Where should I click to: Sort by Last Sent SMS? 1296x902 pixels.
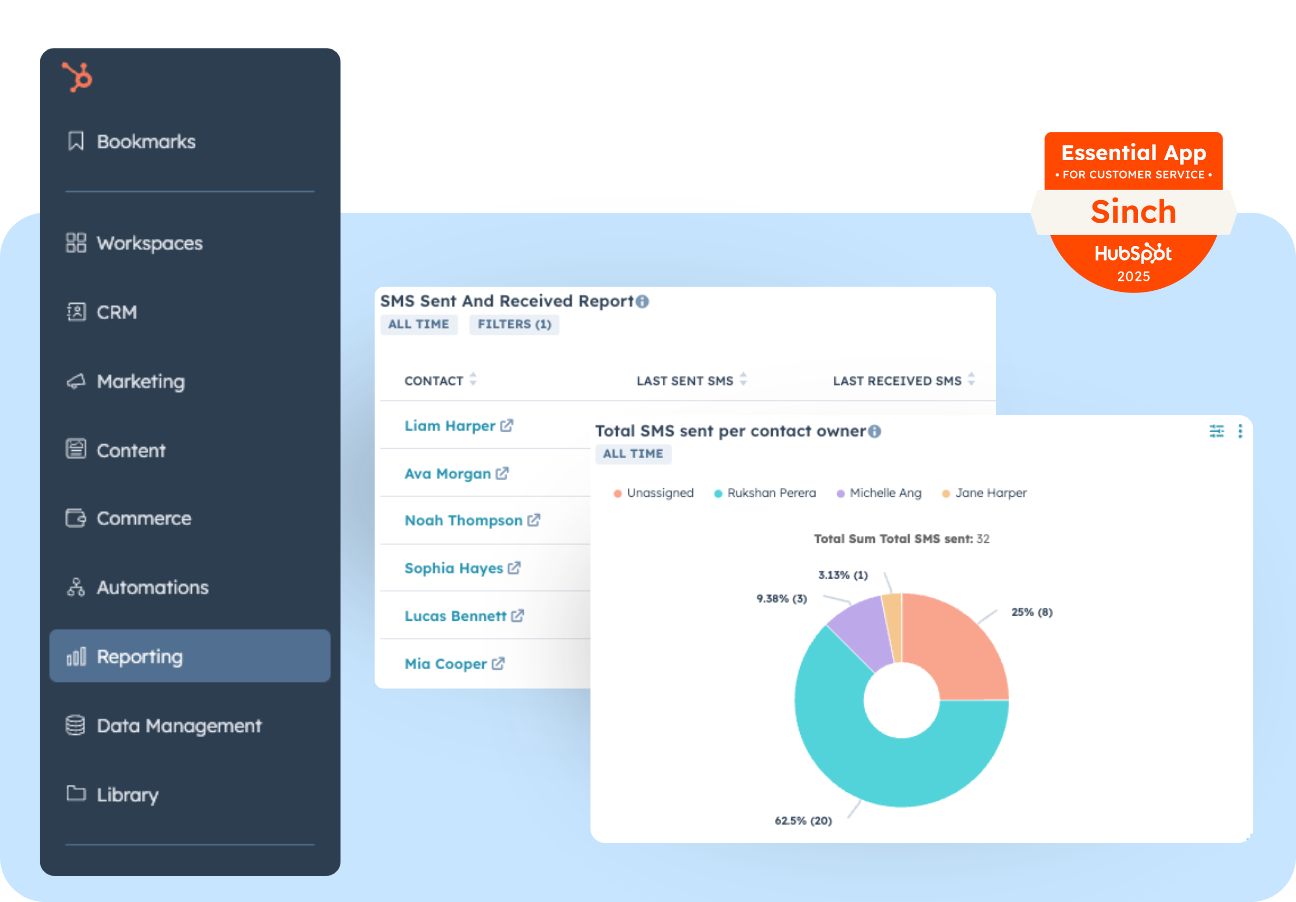point(744,380)
